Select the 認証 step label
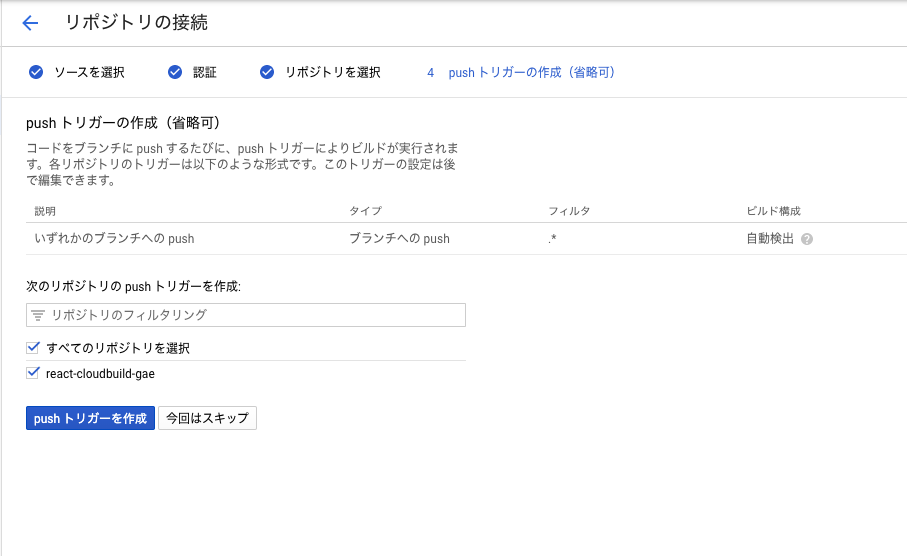Screen dimensions: 907x556 point(205,72)
